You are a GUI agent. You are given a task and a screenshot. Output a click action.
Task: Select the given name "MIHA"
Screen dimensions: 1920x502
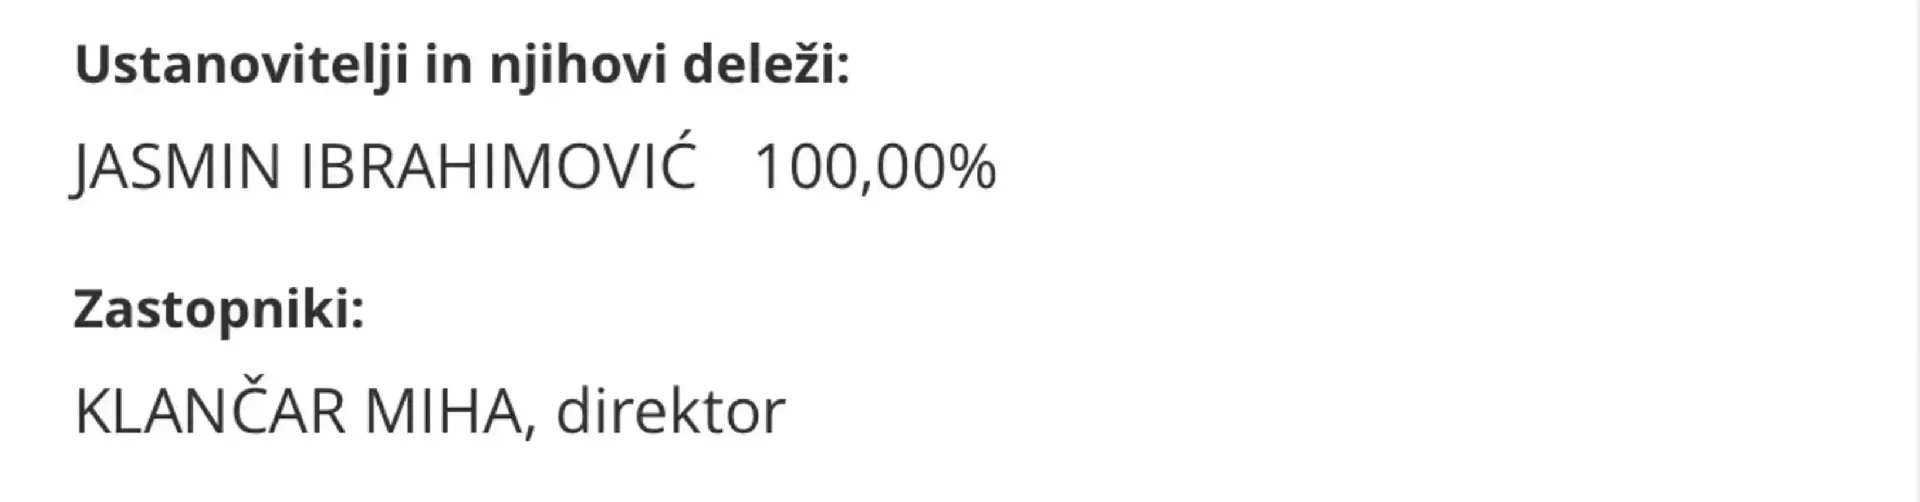tap(442, 411)
